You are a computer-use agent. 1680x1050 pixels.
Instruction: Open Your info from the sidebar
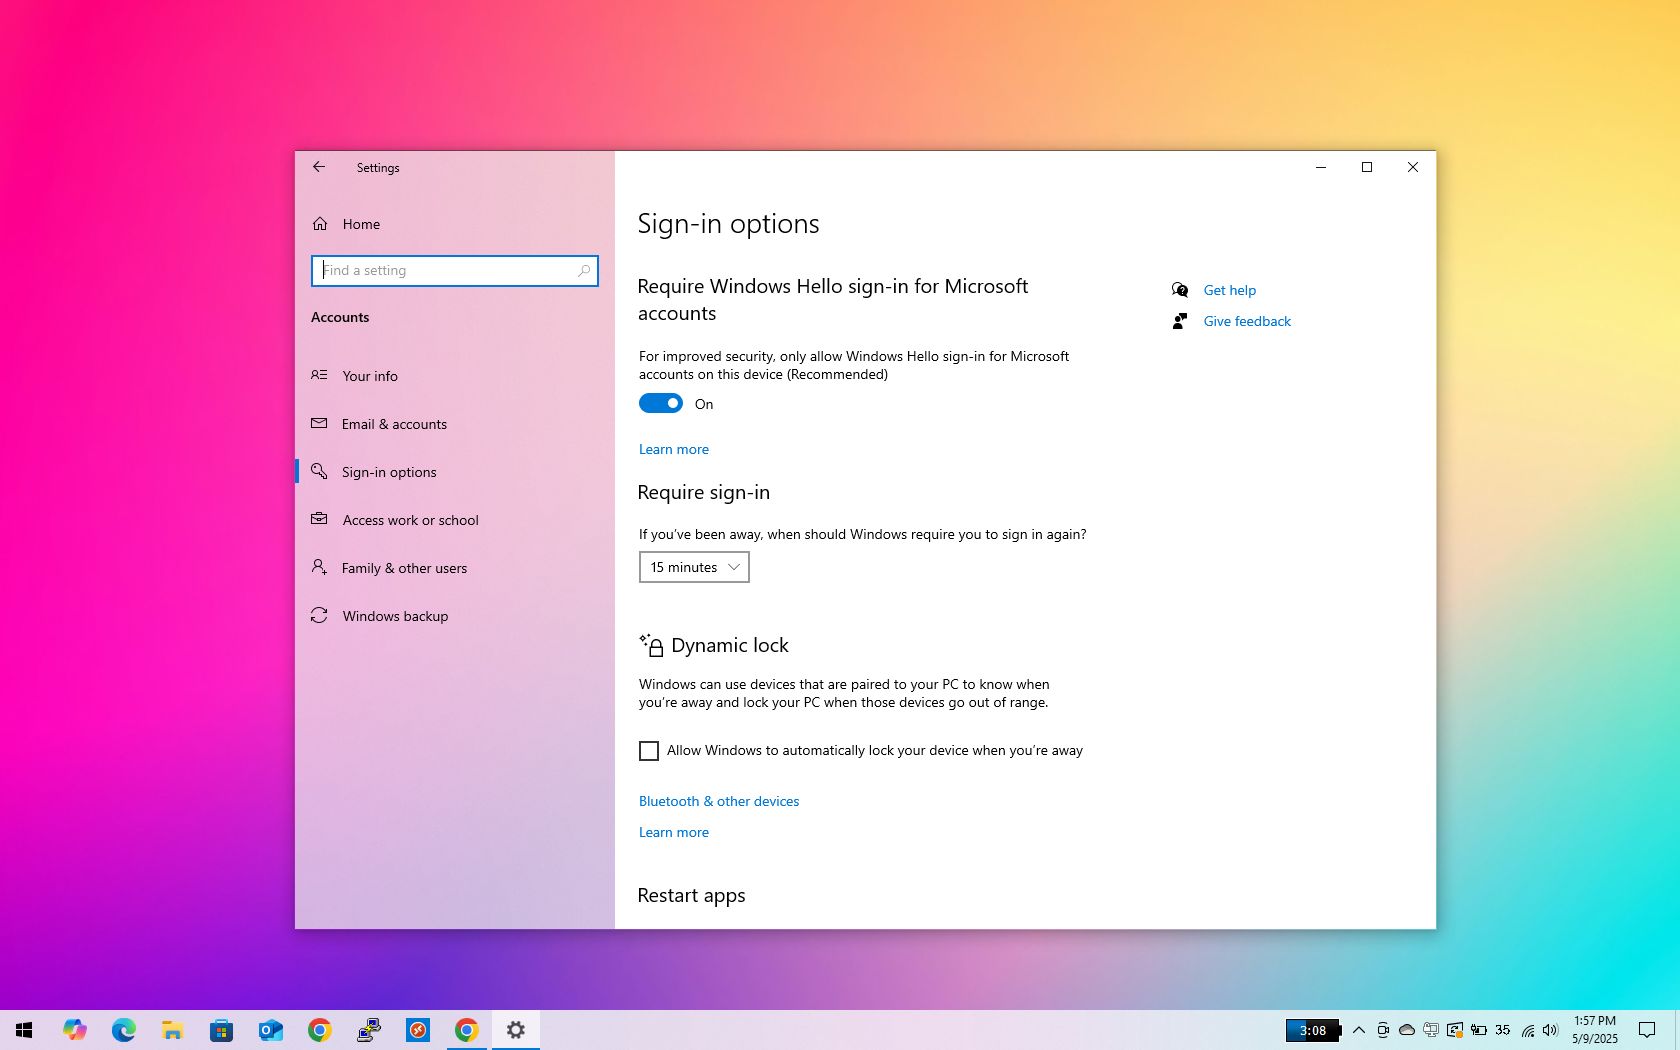coord(370,376)
